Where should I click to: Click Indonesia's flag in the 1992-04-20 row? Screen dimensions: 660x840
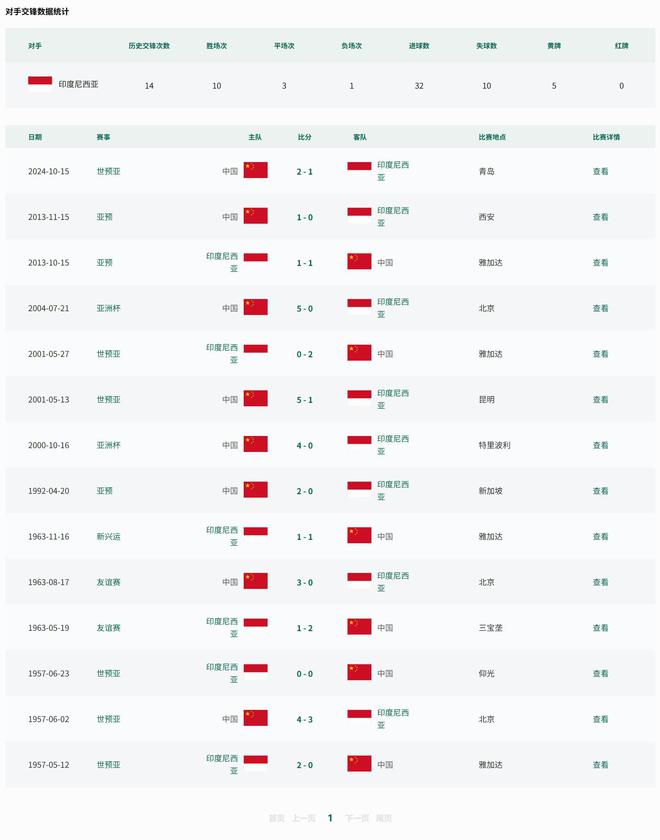click(x=359, y=490)
